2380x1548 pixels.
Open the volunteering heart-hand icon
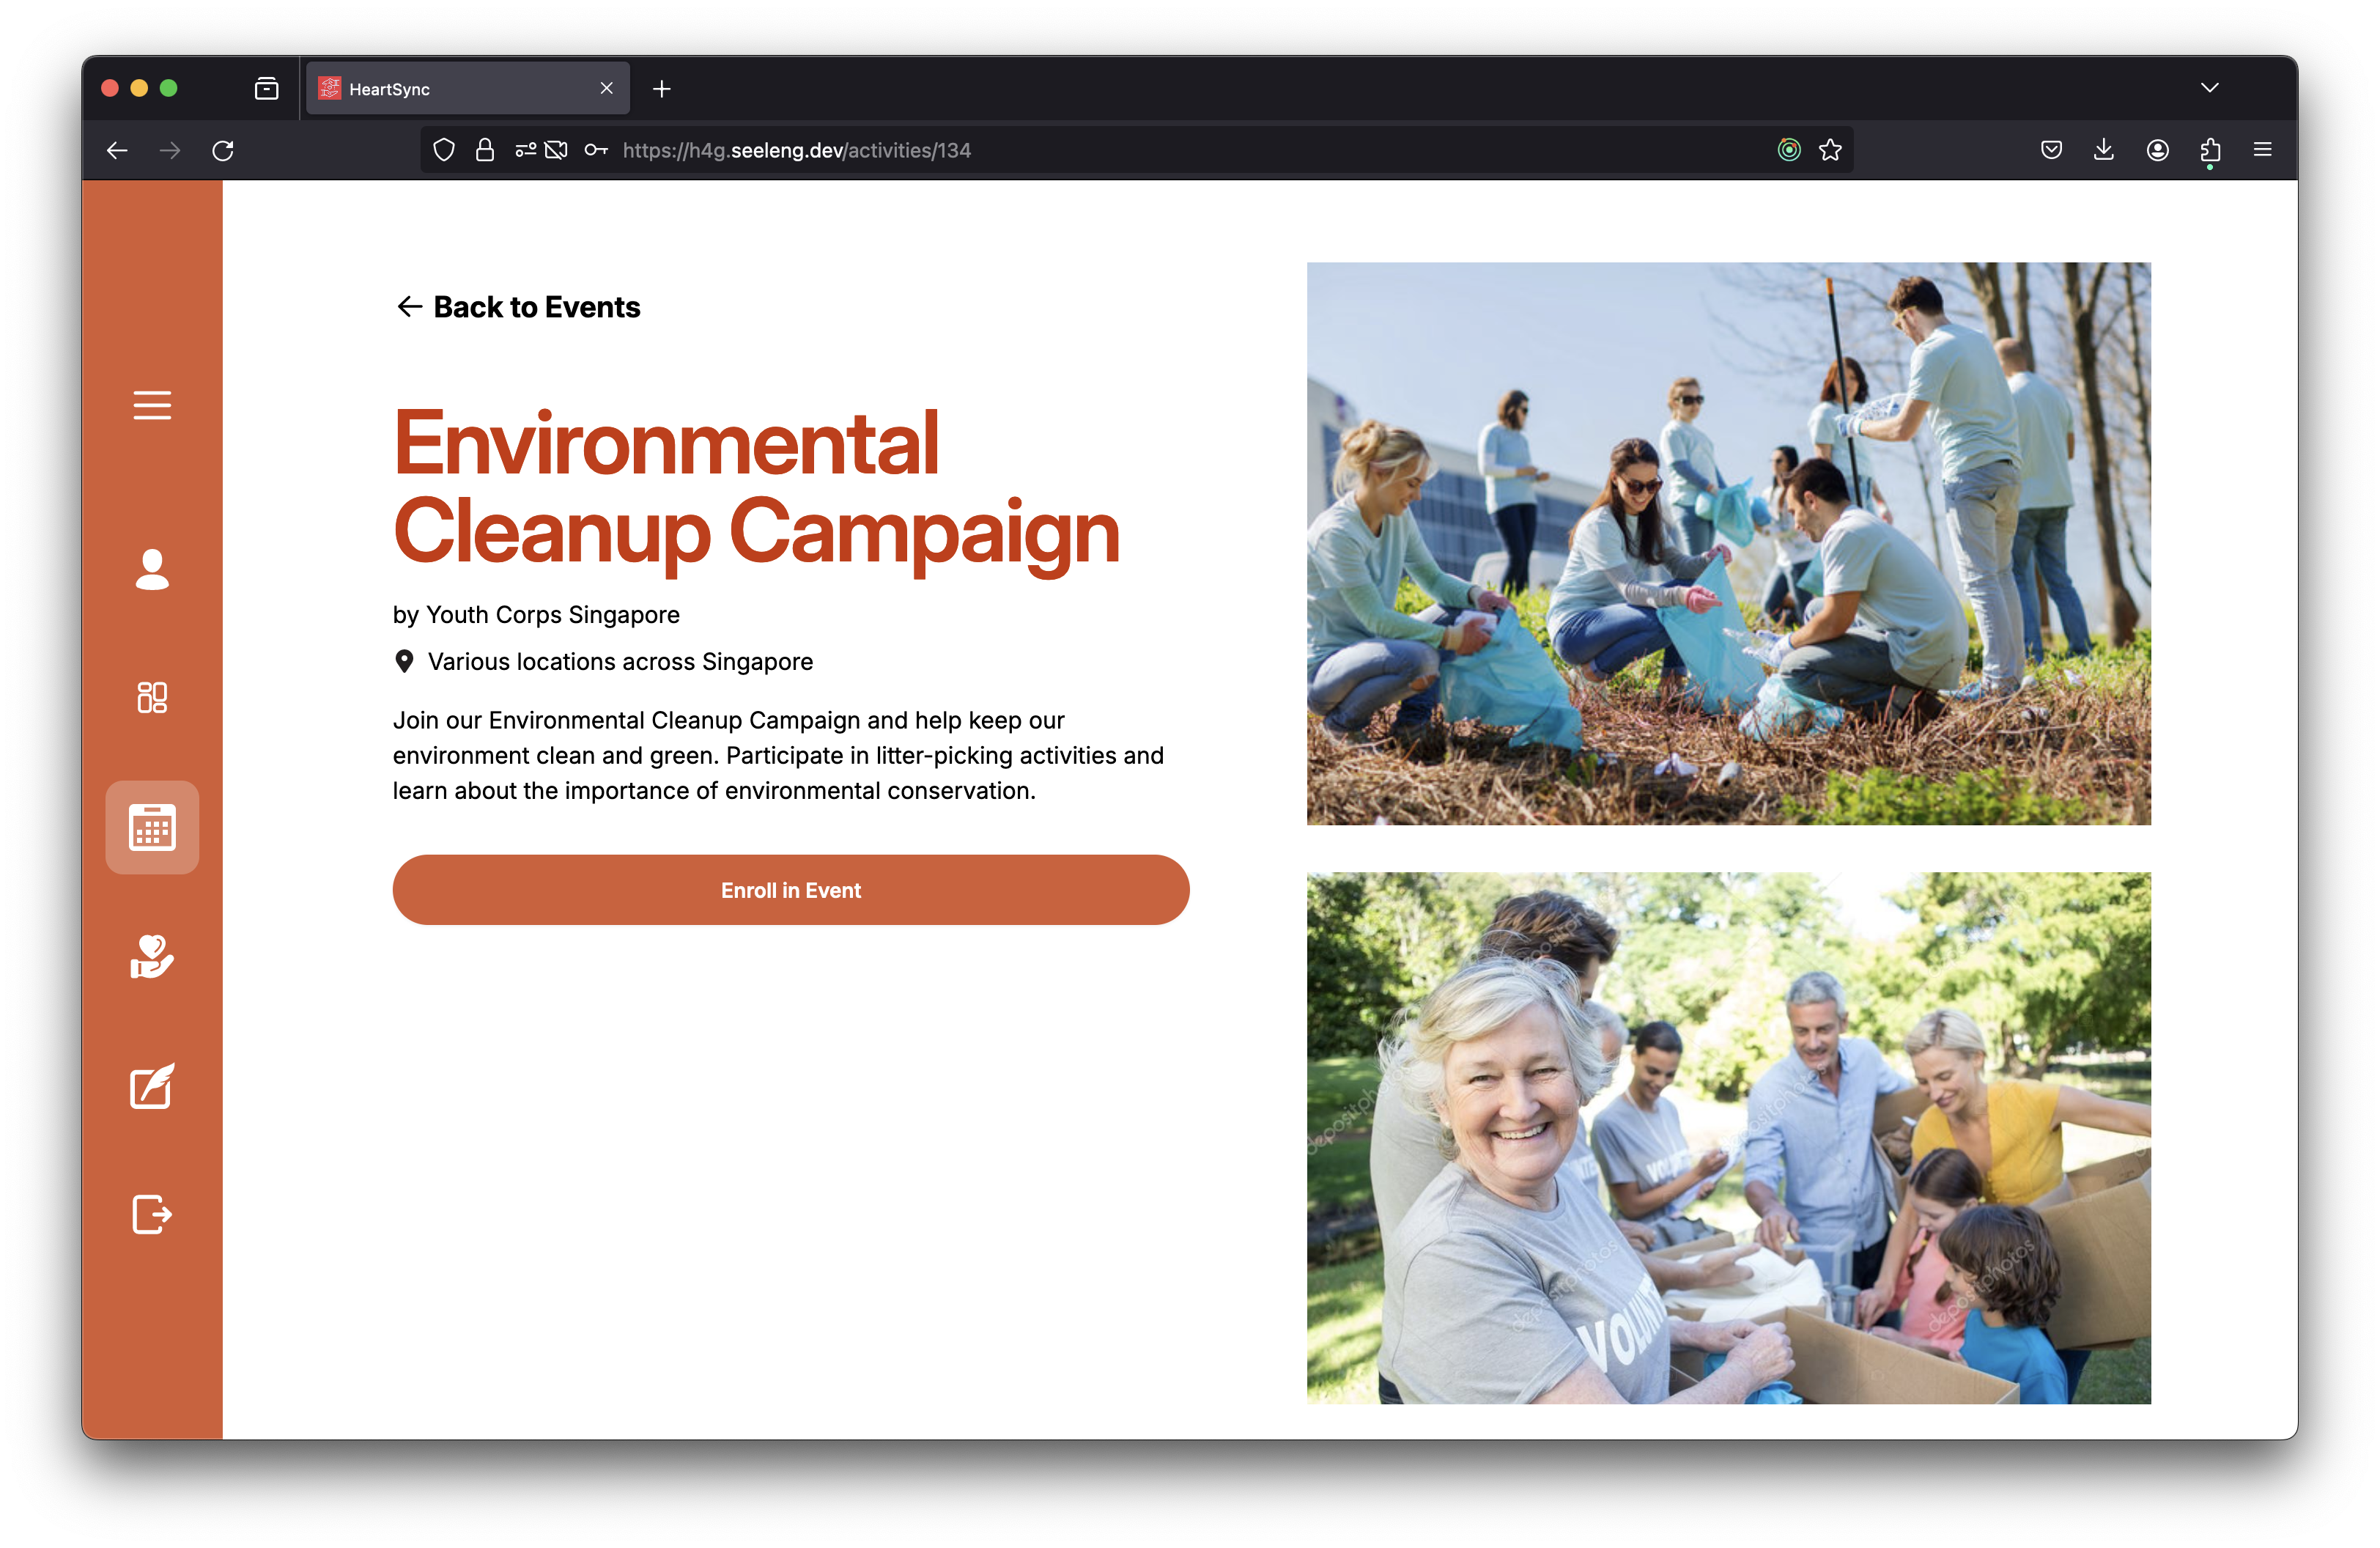(x=152, y=957)
